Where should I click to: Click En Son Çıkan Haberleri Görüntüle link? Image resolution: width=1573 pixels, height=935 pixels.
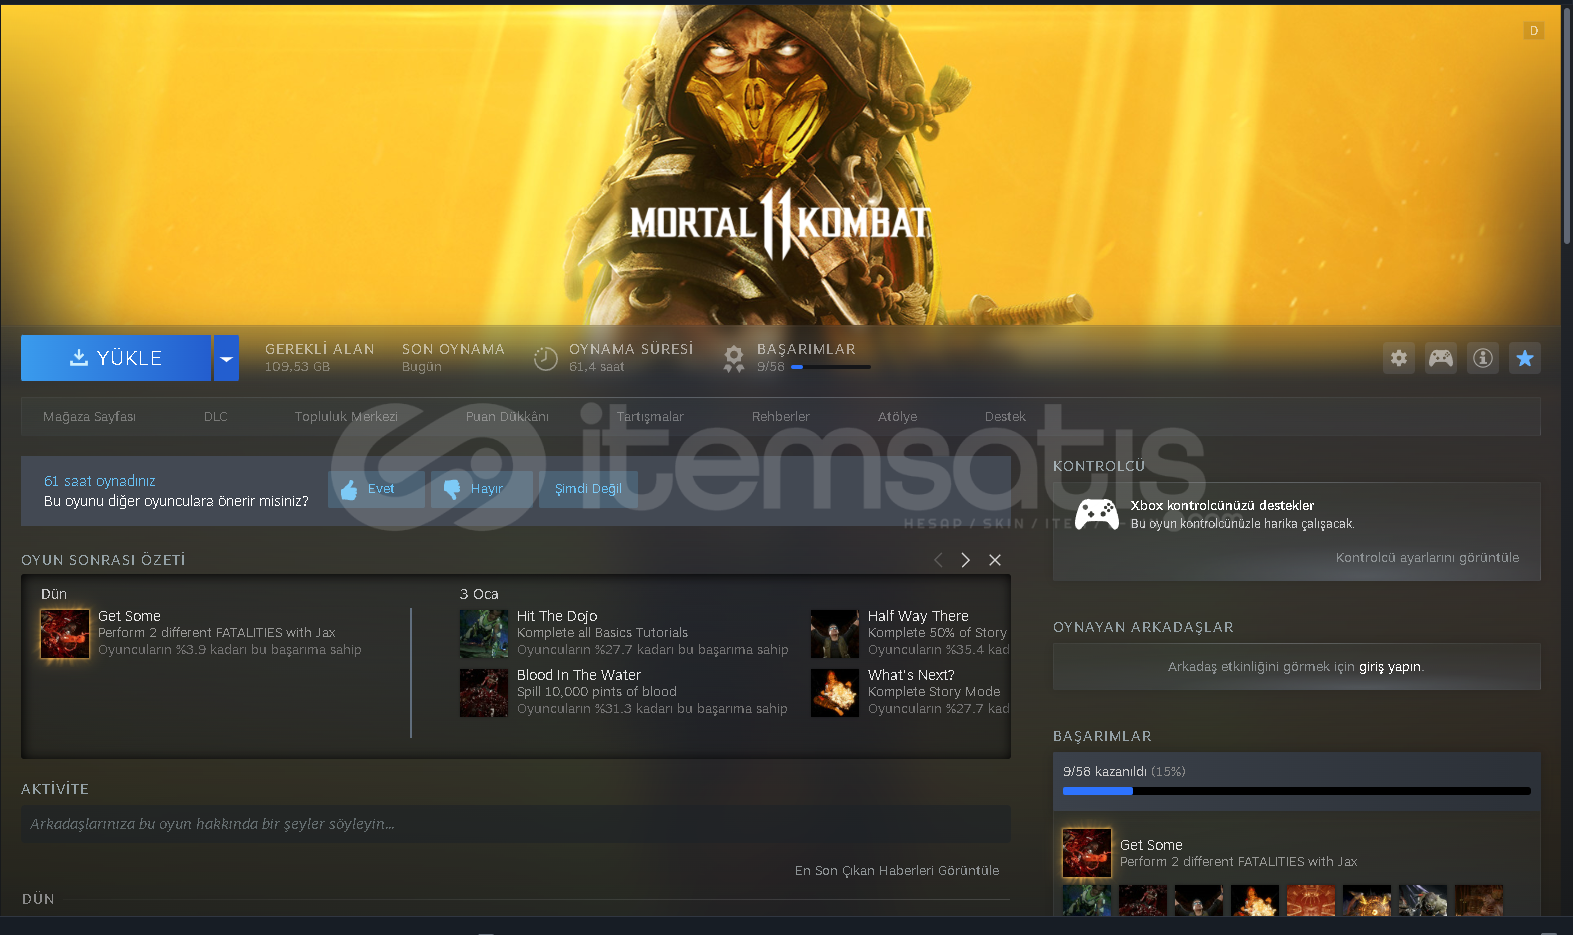coord(897,870)
